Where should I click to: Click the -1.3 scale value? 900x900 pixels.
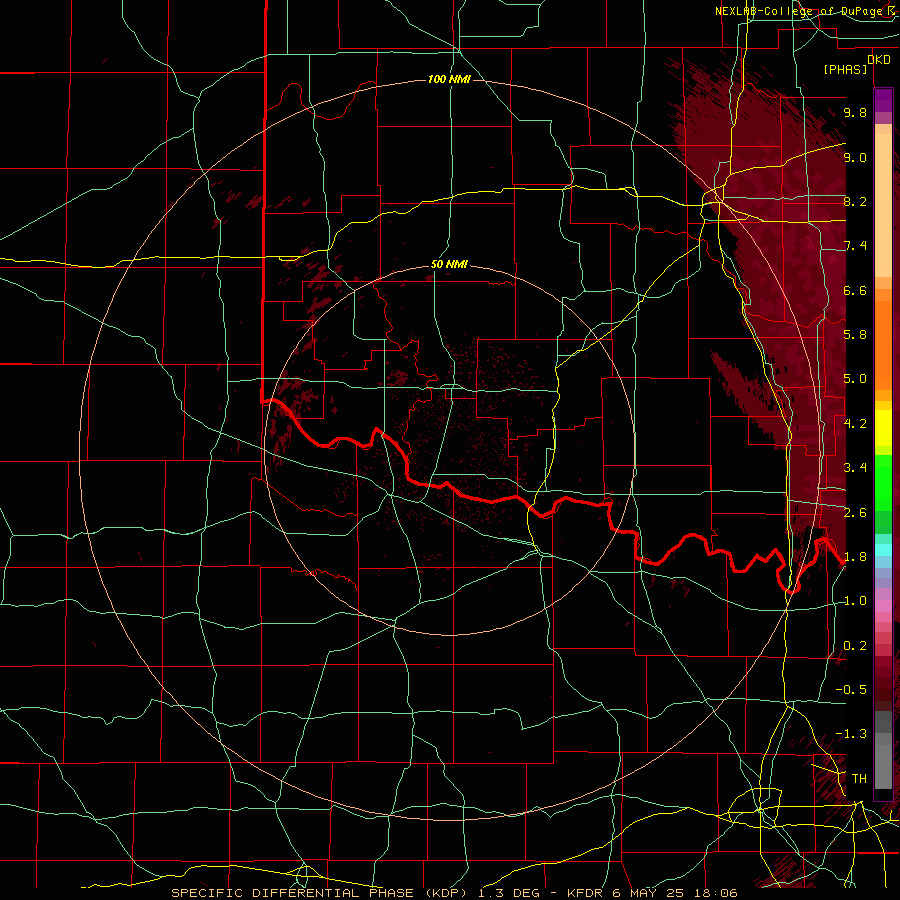851,734
